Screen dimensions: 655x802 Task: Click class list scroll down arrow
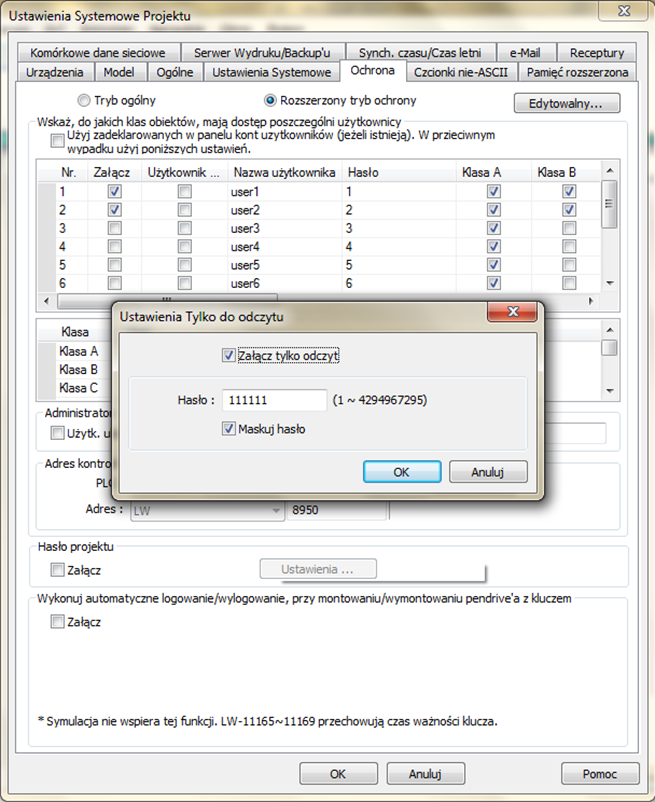[x=609, y=391]
